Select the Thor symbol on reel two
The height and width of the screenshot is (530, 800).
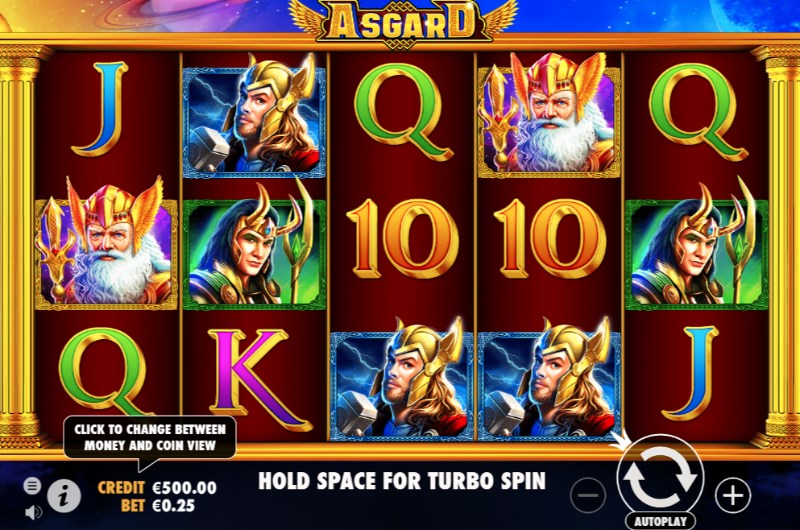point(254,115)
